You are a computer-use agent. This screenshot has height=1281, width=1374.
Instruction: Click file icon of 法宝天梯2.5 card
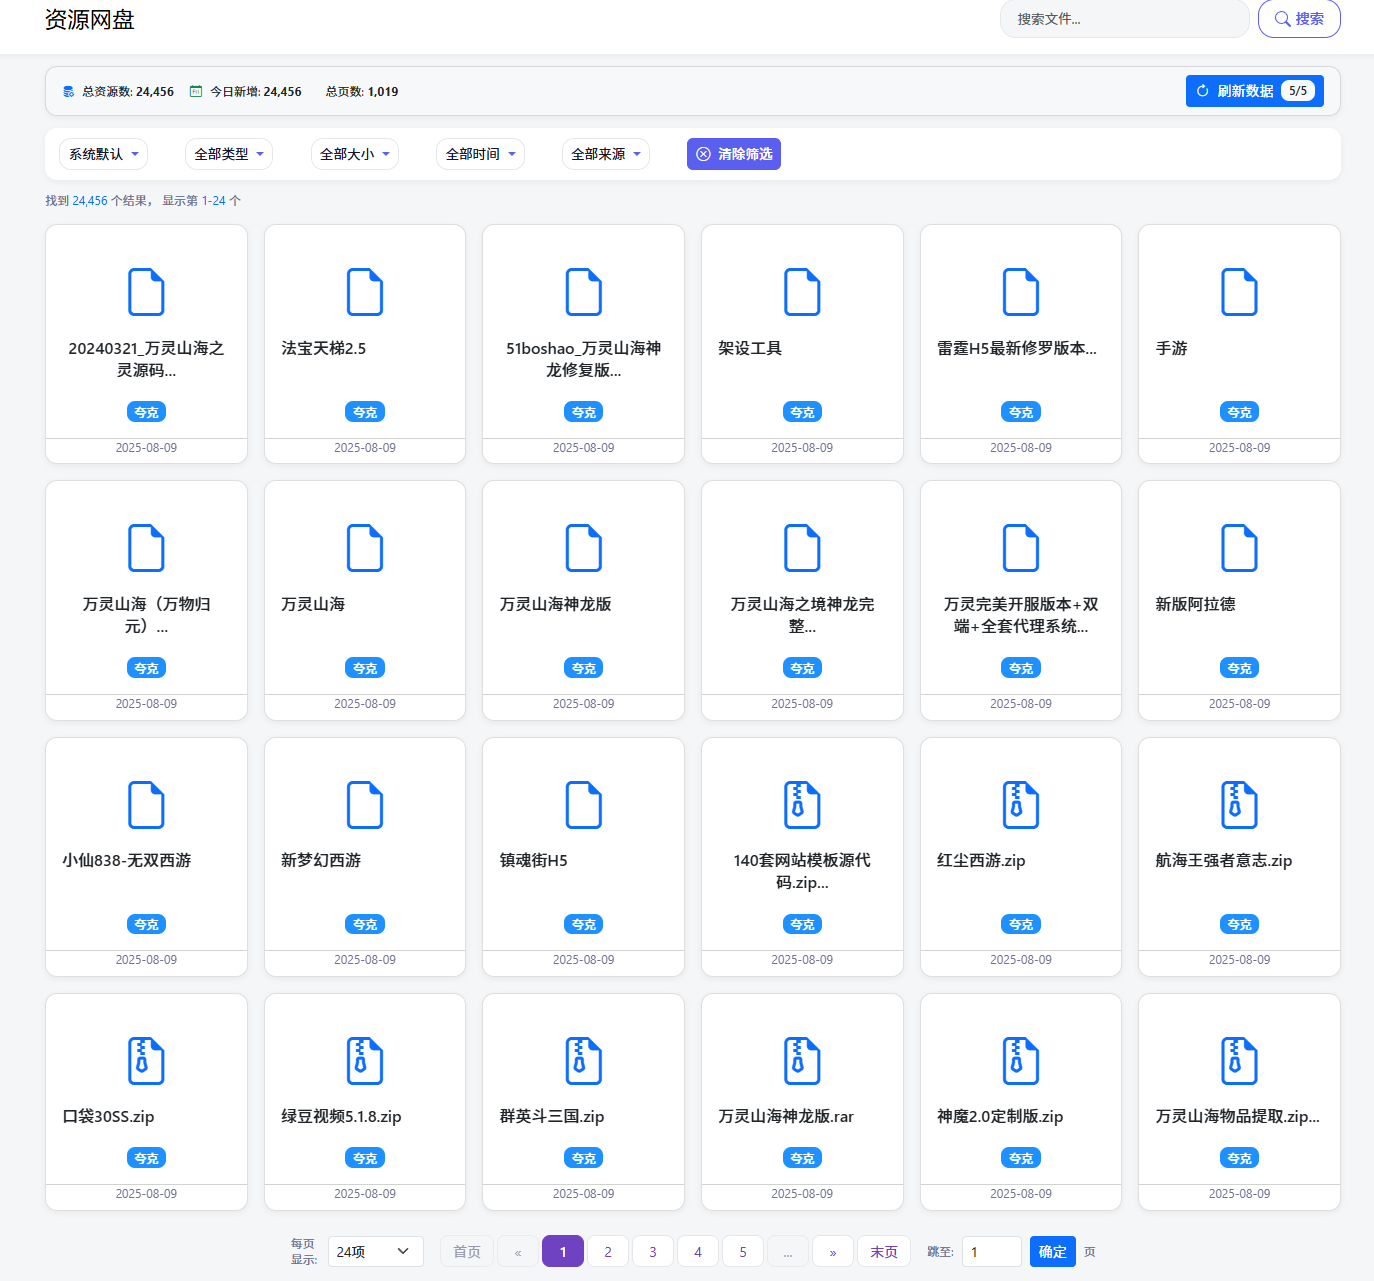coord(365,292)
